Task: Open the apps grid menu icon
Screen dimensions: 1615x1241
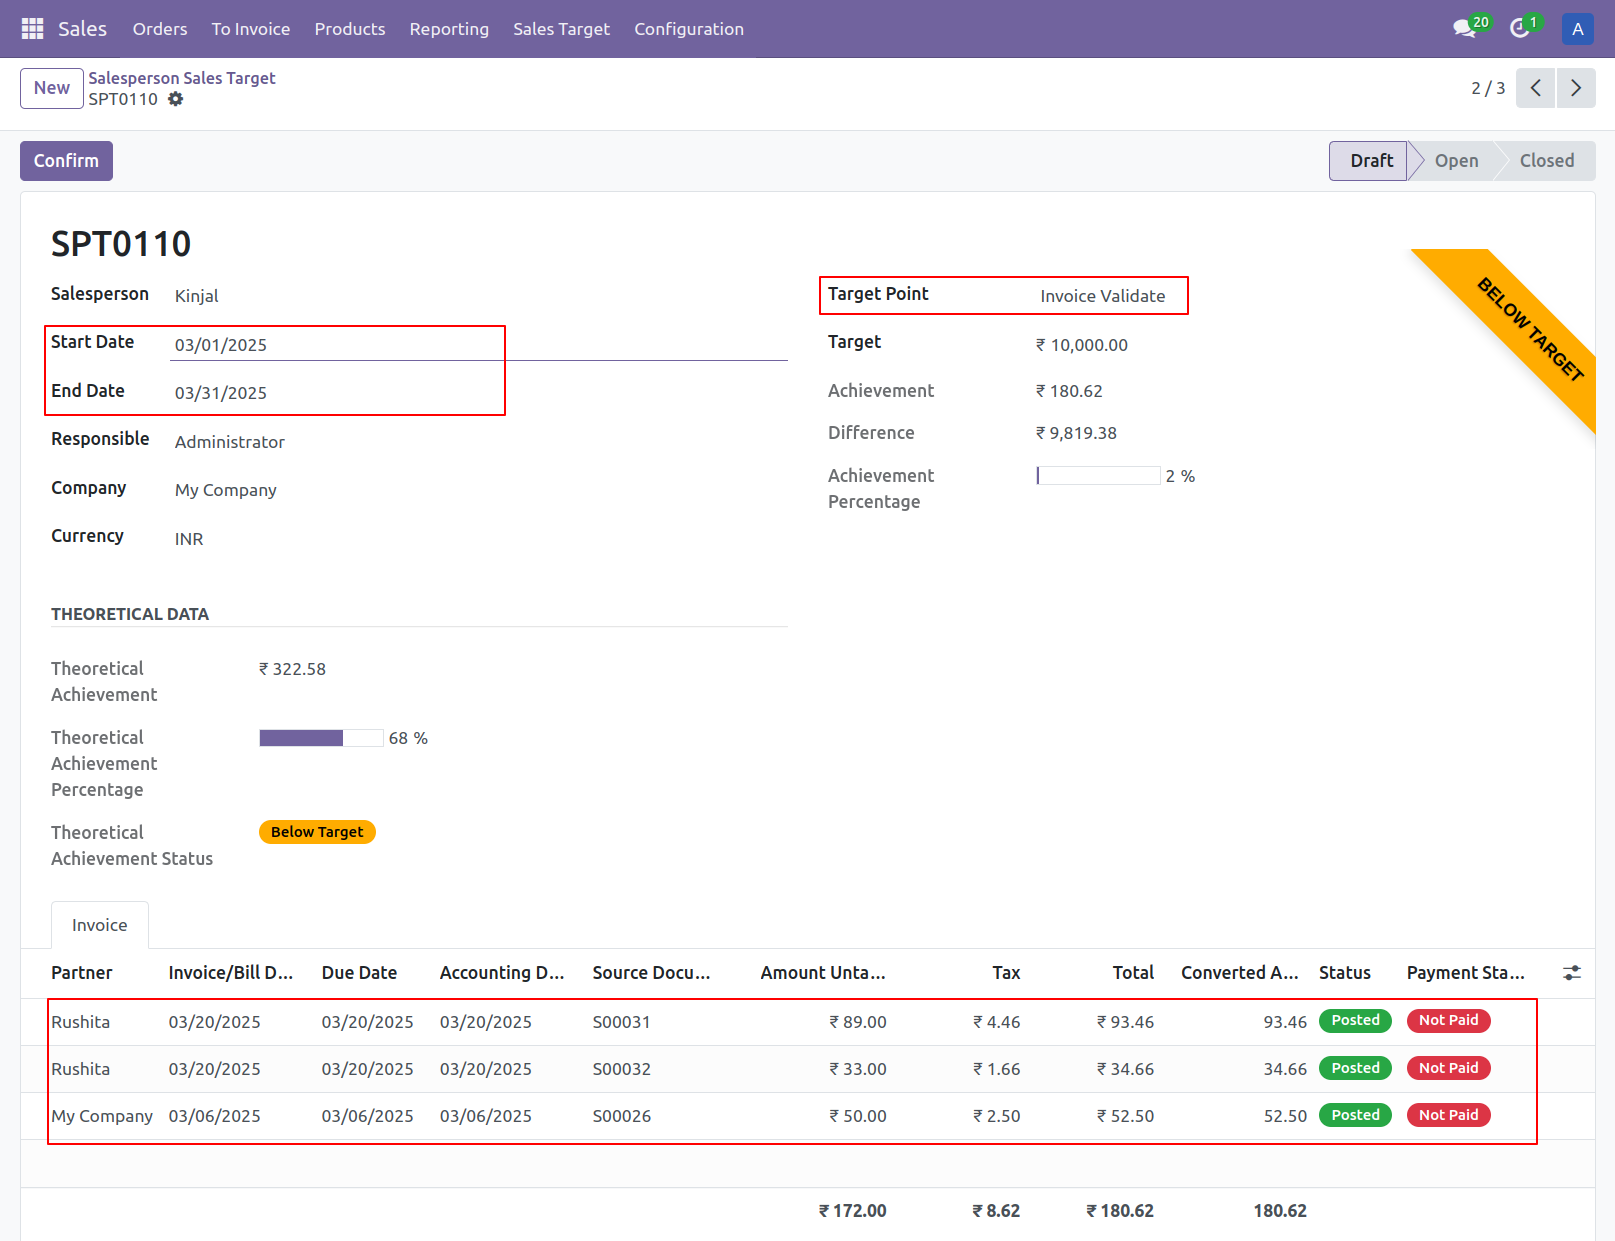Action: (x=32, y=29)
